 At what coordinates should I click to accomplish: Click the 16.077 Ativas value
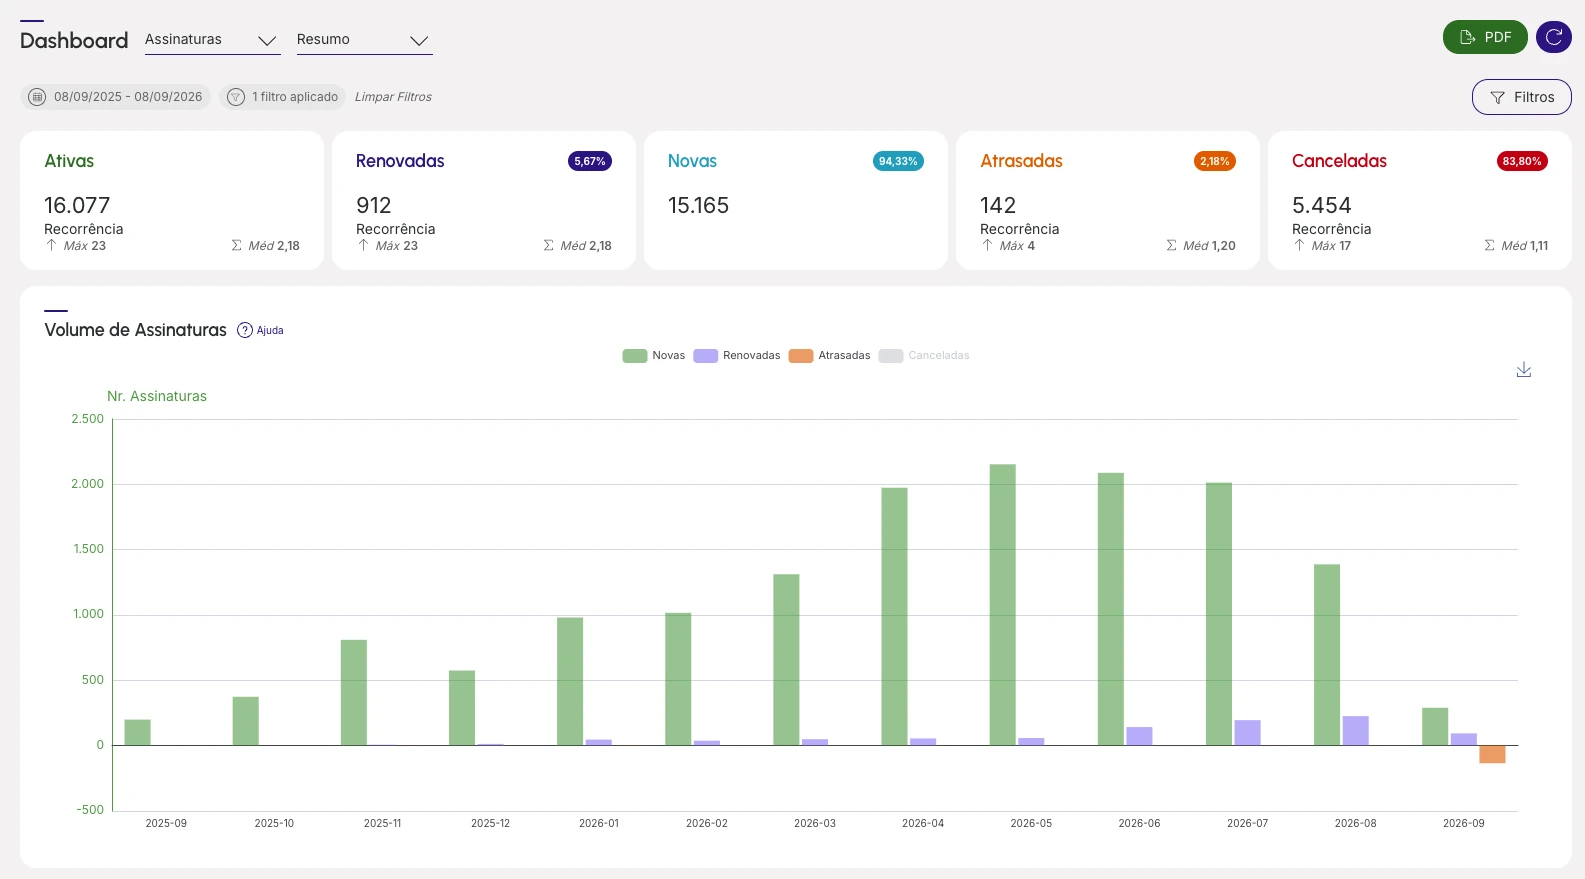[x=77, y=205]
